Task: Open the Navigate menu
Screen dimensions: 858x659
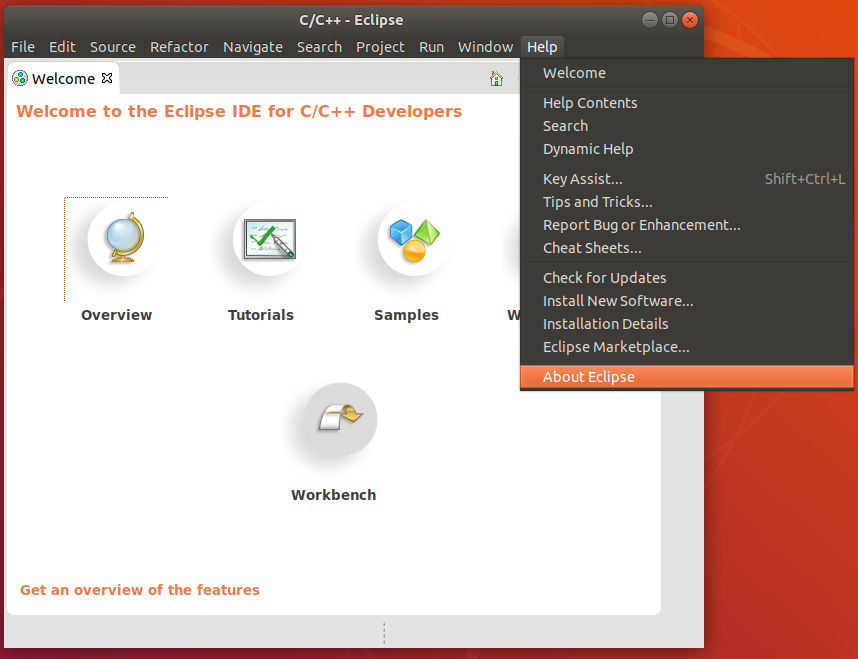Action: tap(253, 47)
